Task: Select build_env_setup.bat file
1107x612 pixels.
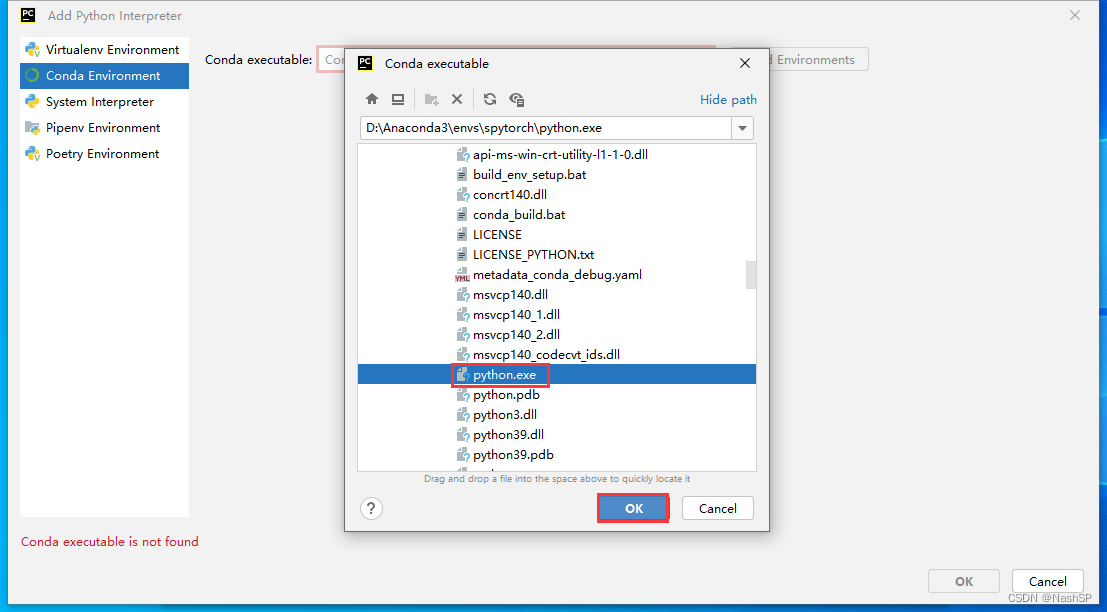Action: [529, 174]
